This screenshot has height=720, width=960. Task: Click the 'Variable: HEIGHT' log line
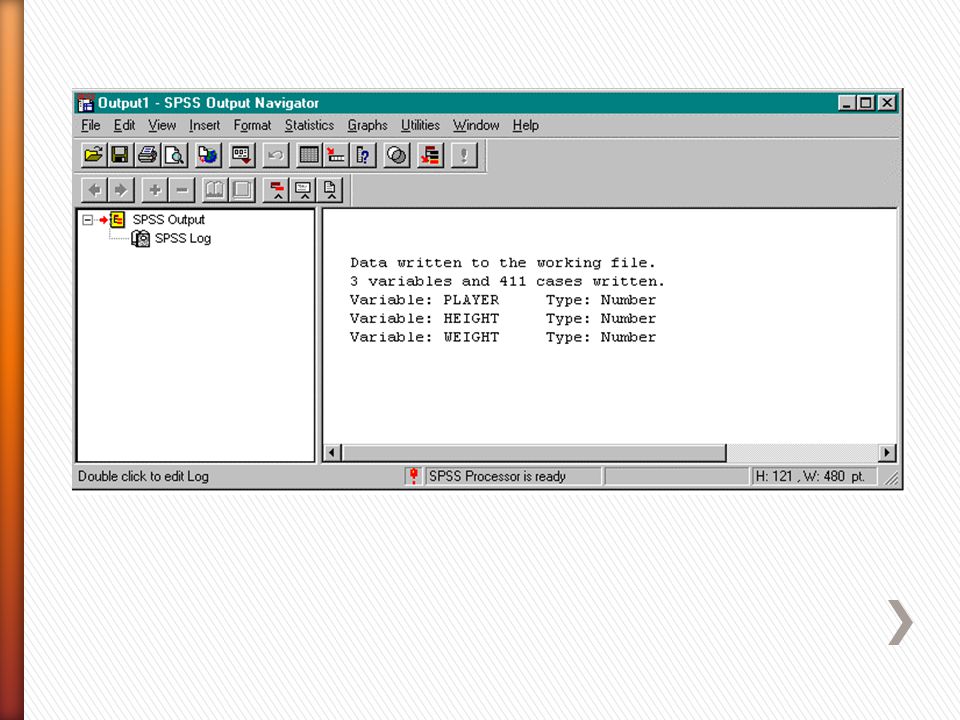pyautogui.click(x=503, y=318)
